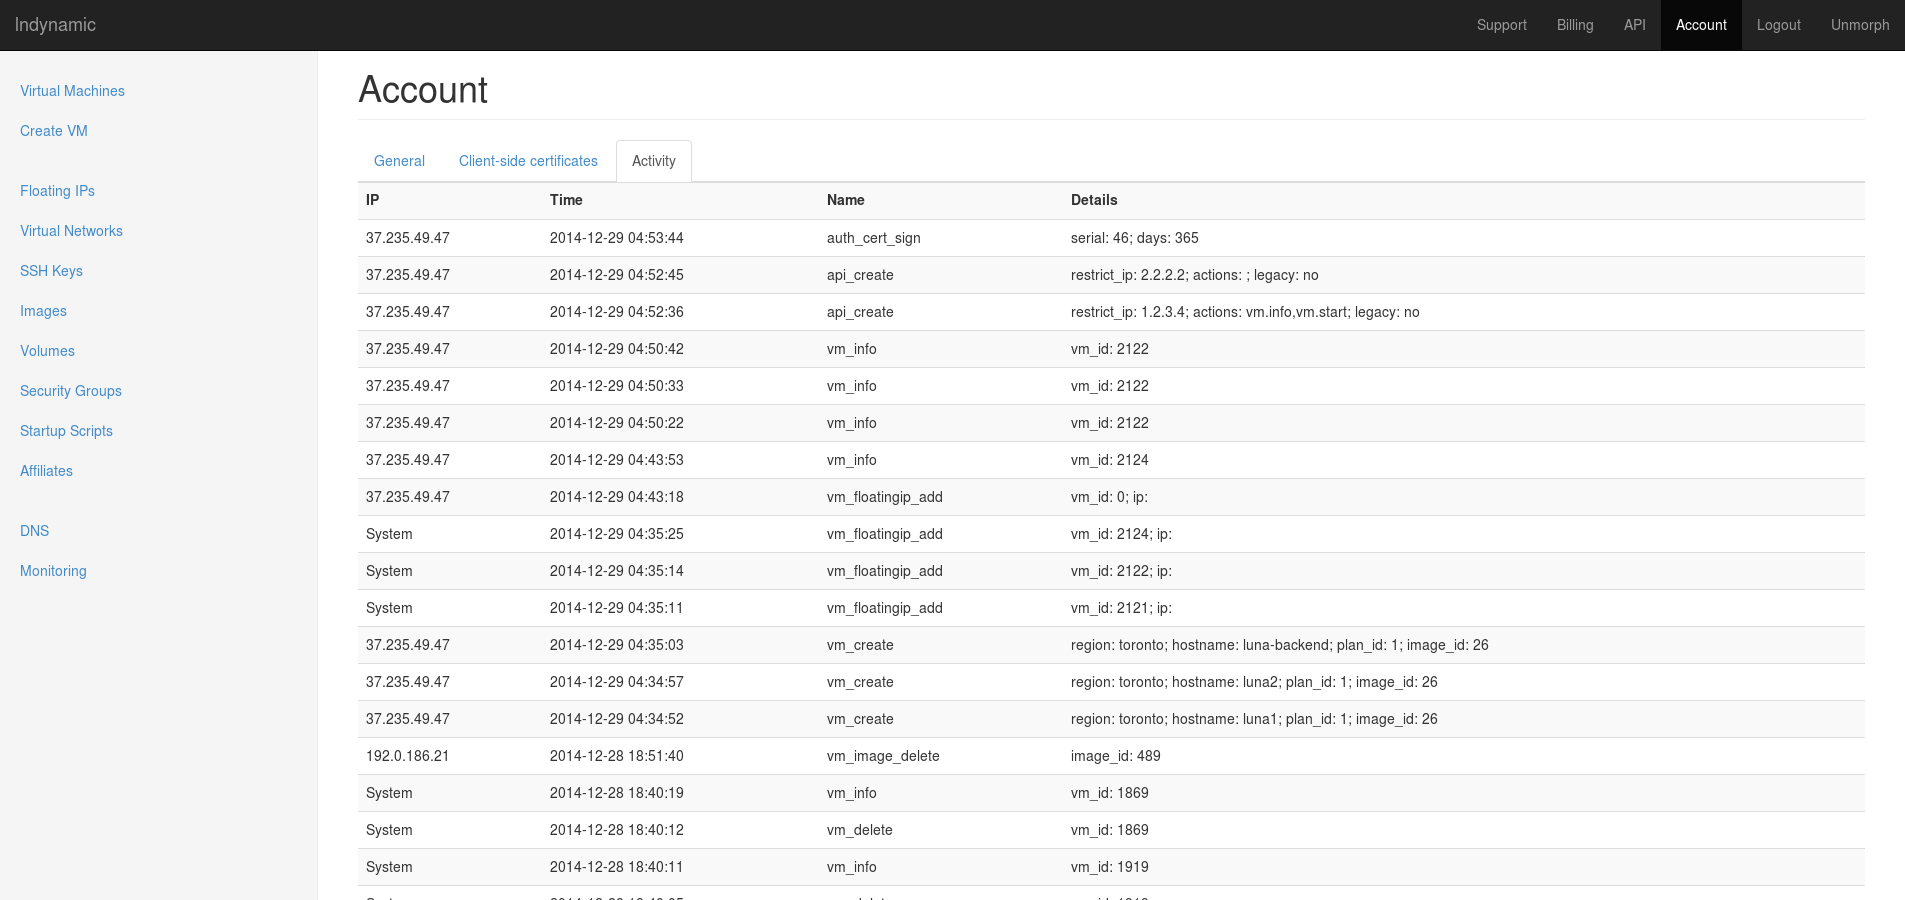Click the IP column header
1905x900 pixels.
[372, 200]
